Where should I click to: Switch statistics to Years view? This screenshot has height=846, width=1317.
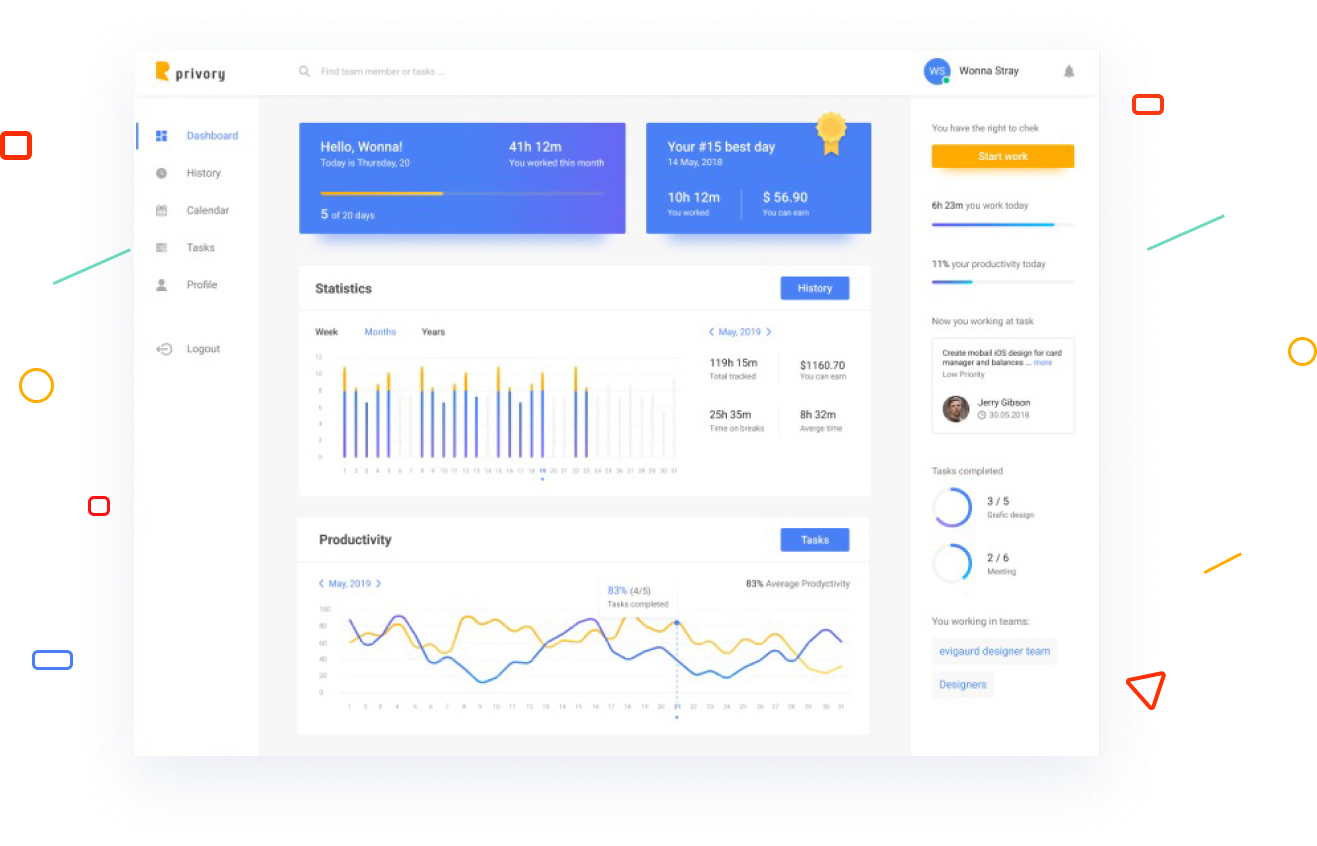pyautogui.click(x=433, y=332)
